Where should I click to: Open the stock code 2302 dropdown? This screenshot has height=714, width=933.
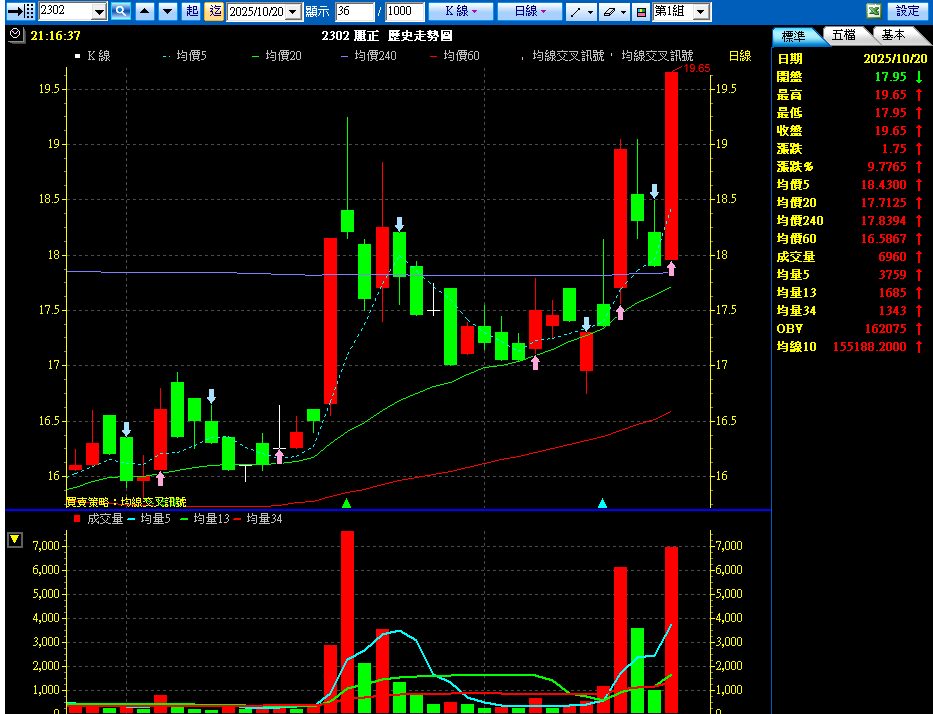pos(99,11)
